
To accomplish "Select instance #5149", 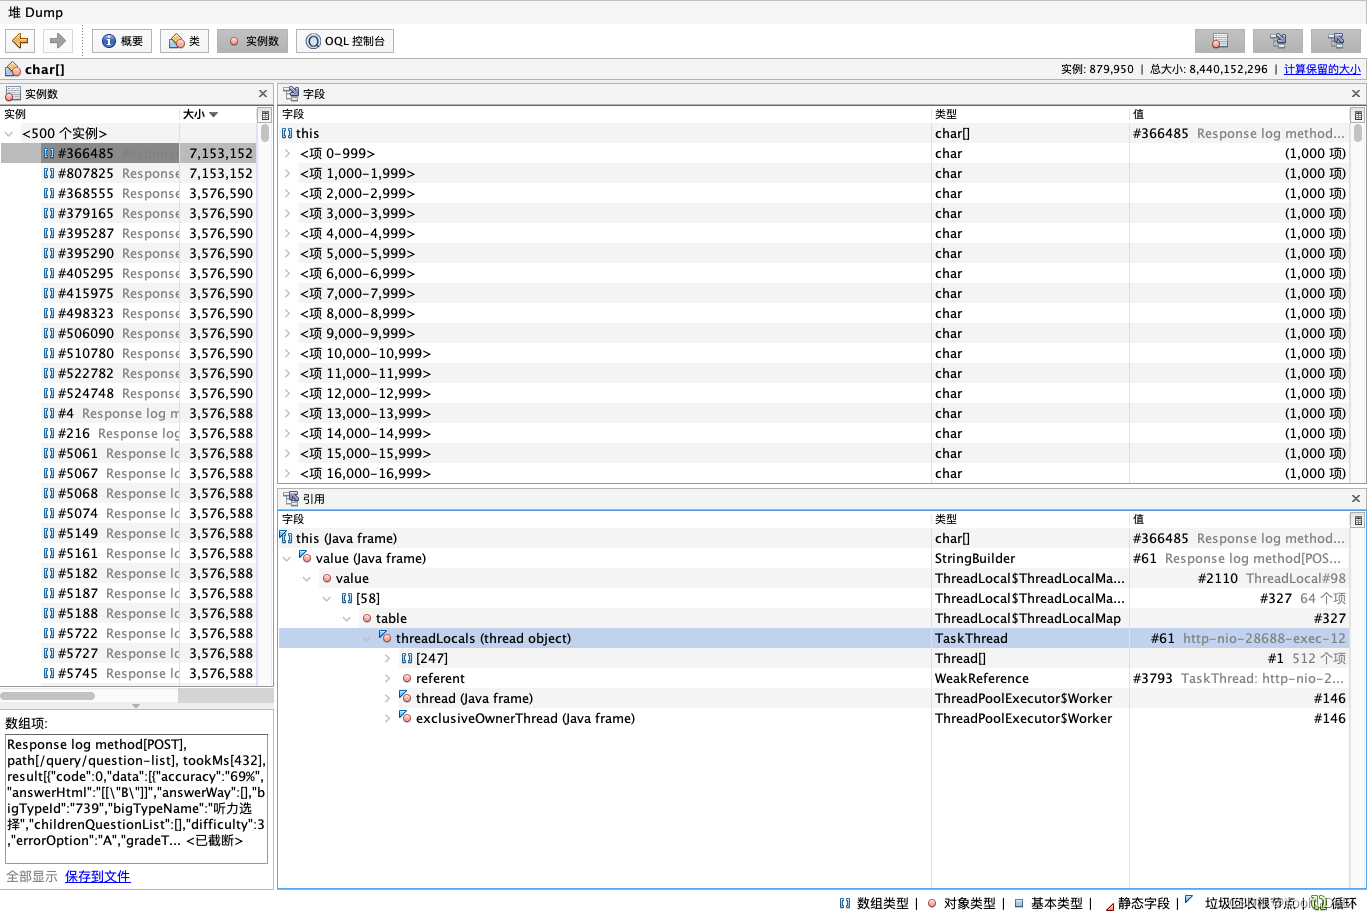I will pyautogui.click(x=128, y=533).
